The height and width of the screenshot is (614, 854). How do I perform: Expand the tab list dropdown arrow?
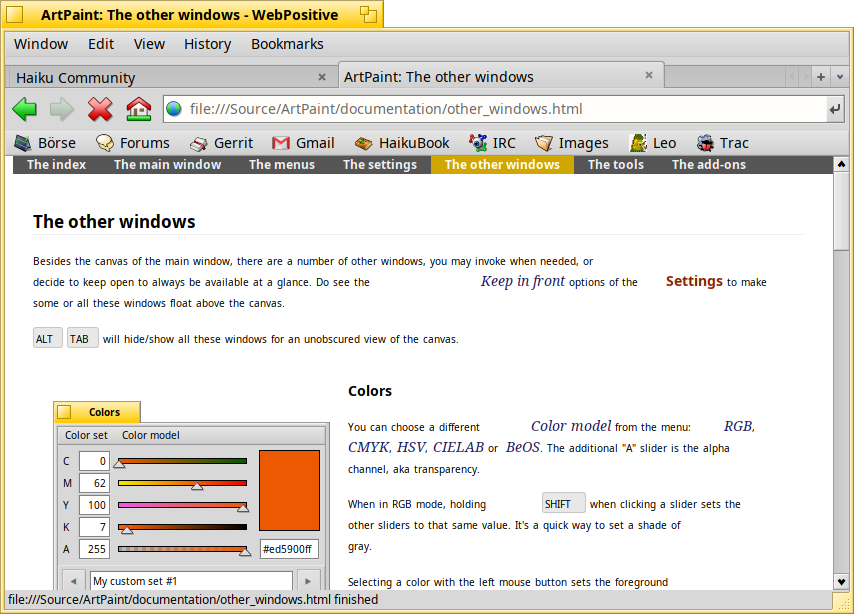[x=838, y=77]
